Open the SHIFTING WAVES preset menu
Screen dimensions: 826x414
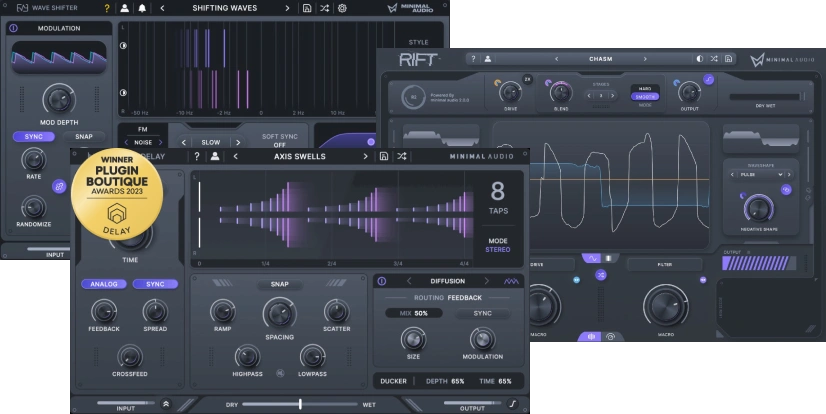pos(224,8)
